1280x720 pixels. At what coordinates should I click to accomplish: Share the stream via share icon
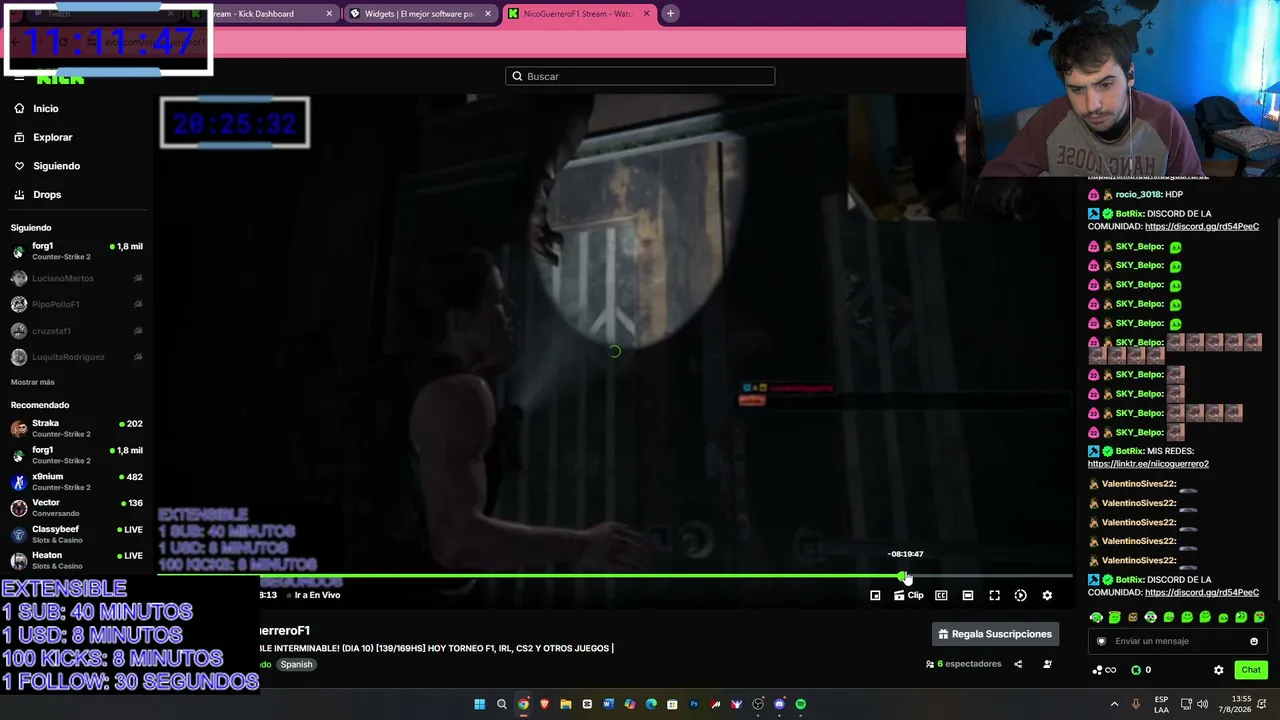coord(1018,664)
